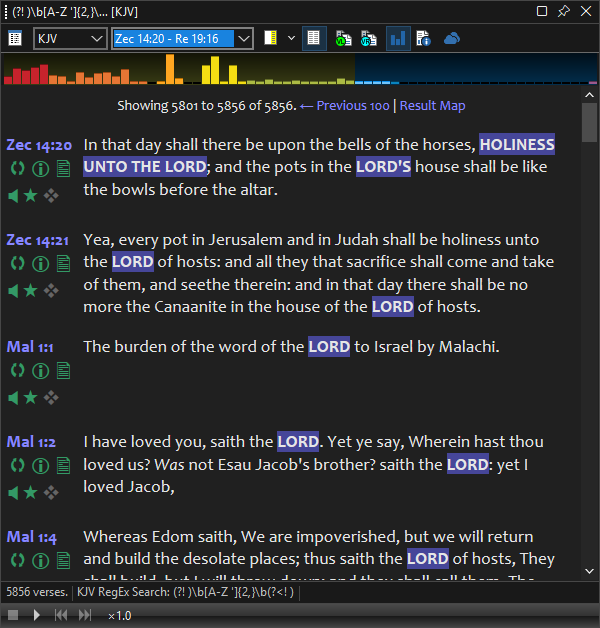This screenshot has width=600, height=628.
Task: Click the speaker icon under Zec 14:20
Action: pos(13,196)
